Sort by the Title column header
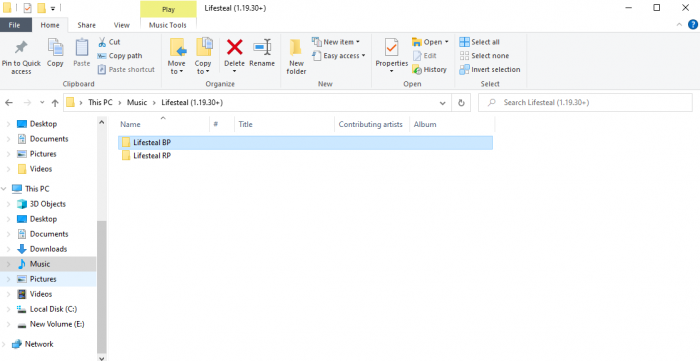The height and width of the screenshot is (361, 700). (x=284, y=124)
